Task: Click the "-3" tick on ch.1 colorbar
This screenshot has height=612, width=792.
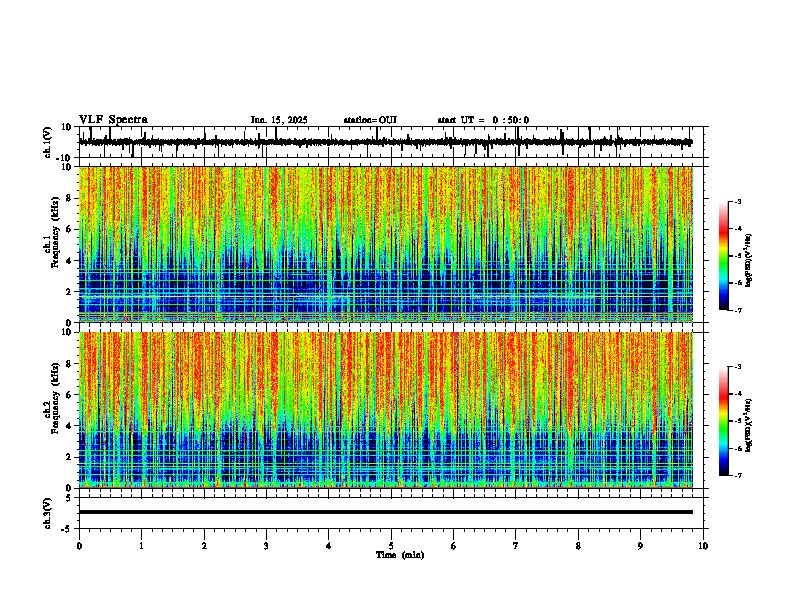Action: click(738, 201)
